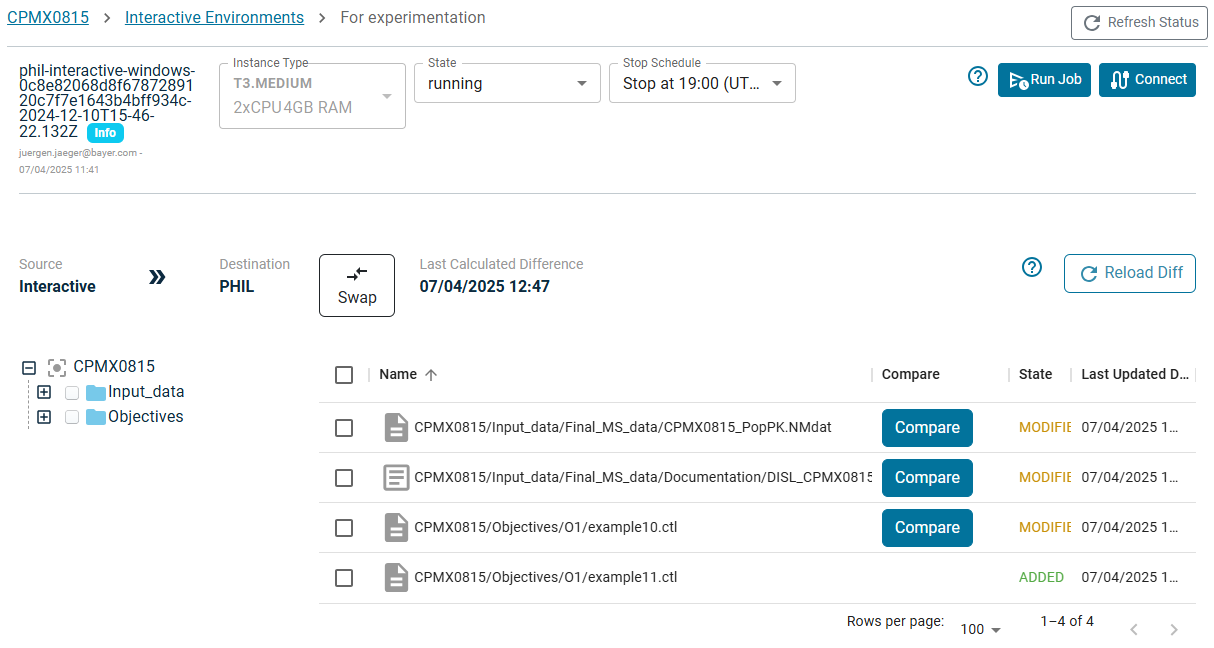This screenshot has height=648, width=1214.
Task: Open the Stop Schedule dropdown
Action: point(702,84)
